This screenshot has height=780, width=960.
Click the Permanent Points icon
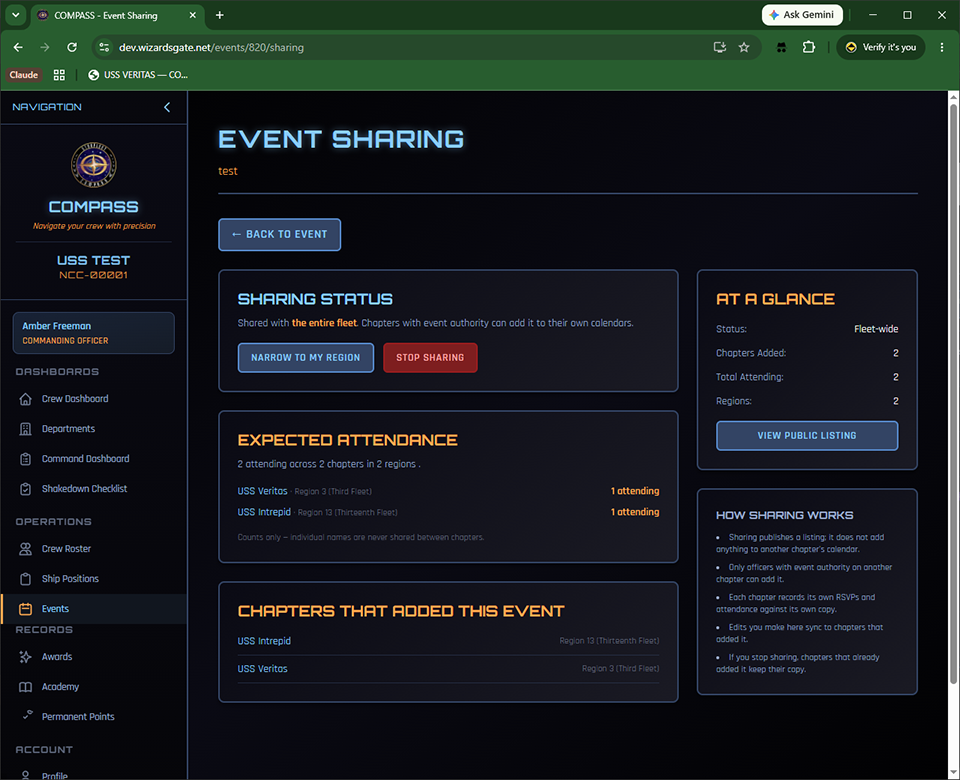tap(28, 714)
